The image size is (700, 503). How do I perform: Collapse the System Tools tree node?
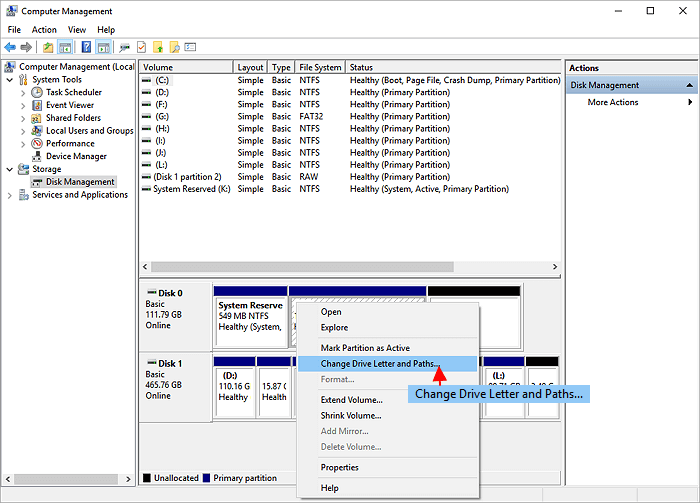click(10, 79)
